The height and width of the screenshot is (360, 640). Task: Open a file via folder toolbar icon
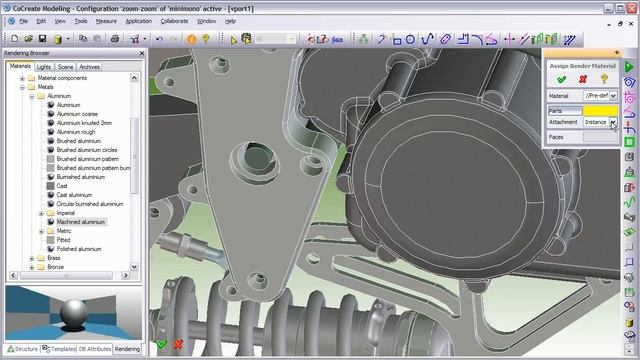point(28,39)
